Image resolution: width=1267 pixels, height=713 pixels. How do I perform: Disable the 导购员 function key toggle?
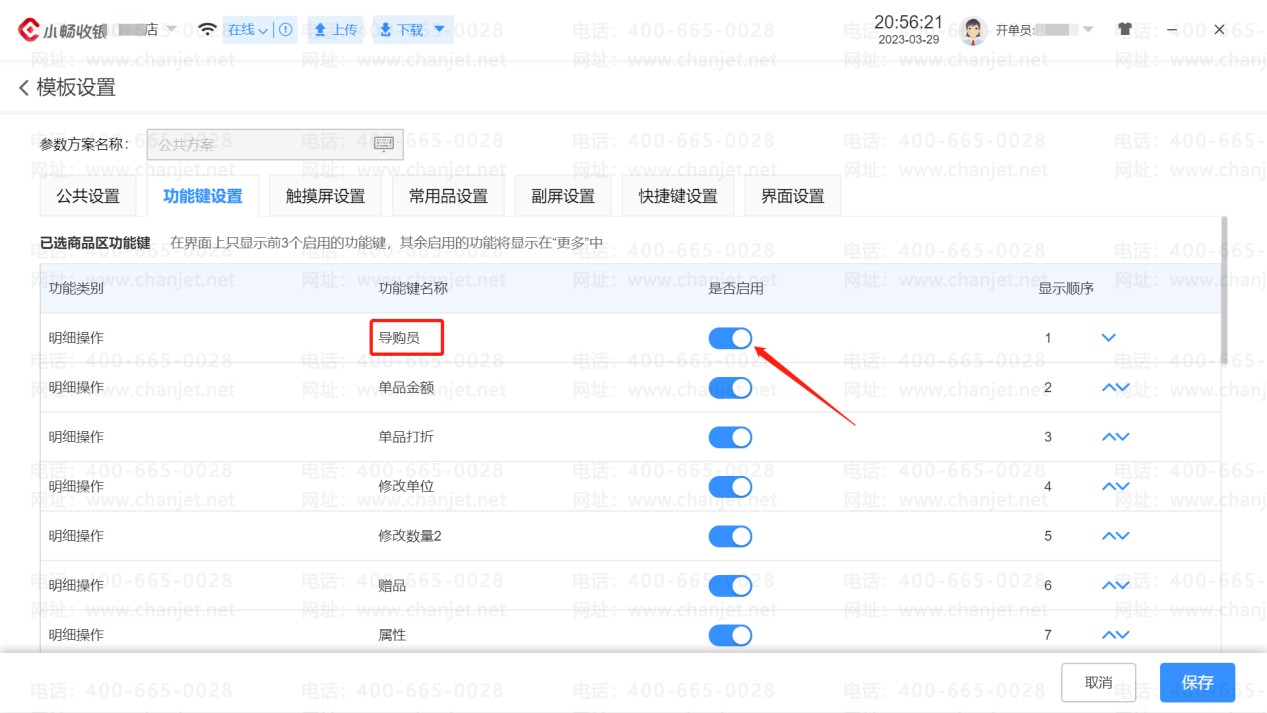730,338
